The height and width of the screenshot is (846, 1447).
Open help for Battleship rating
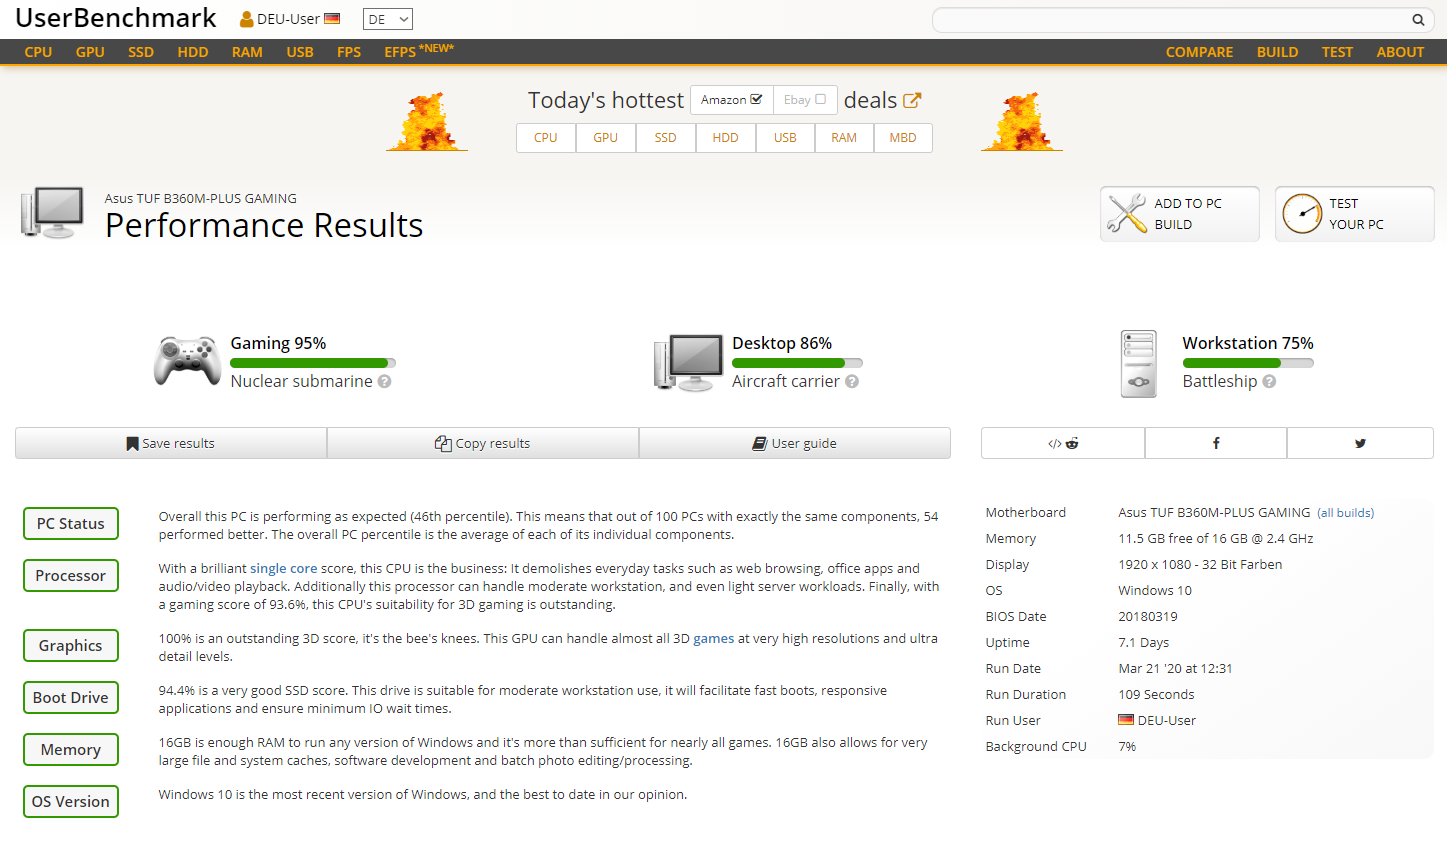(x=1269, y=382)
